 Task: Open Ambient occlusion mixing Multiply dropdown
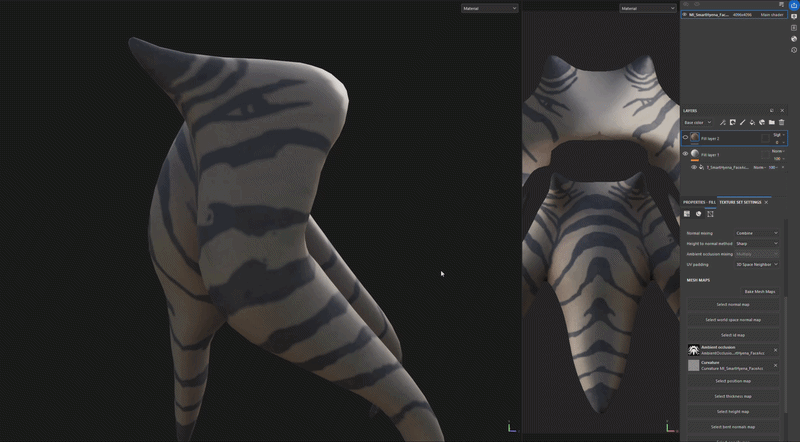(757, 254)
